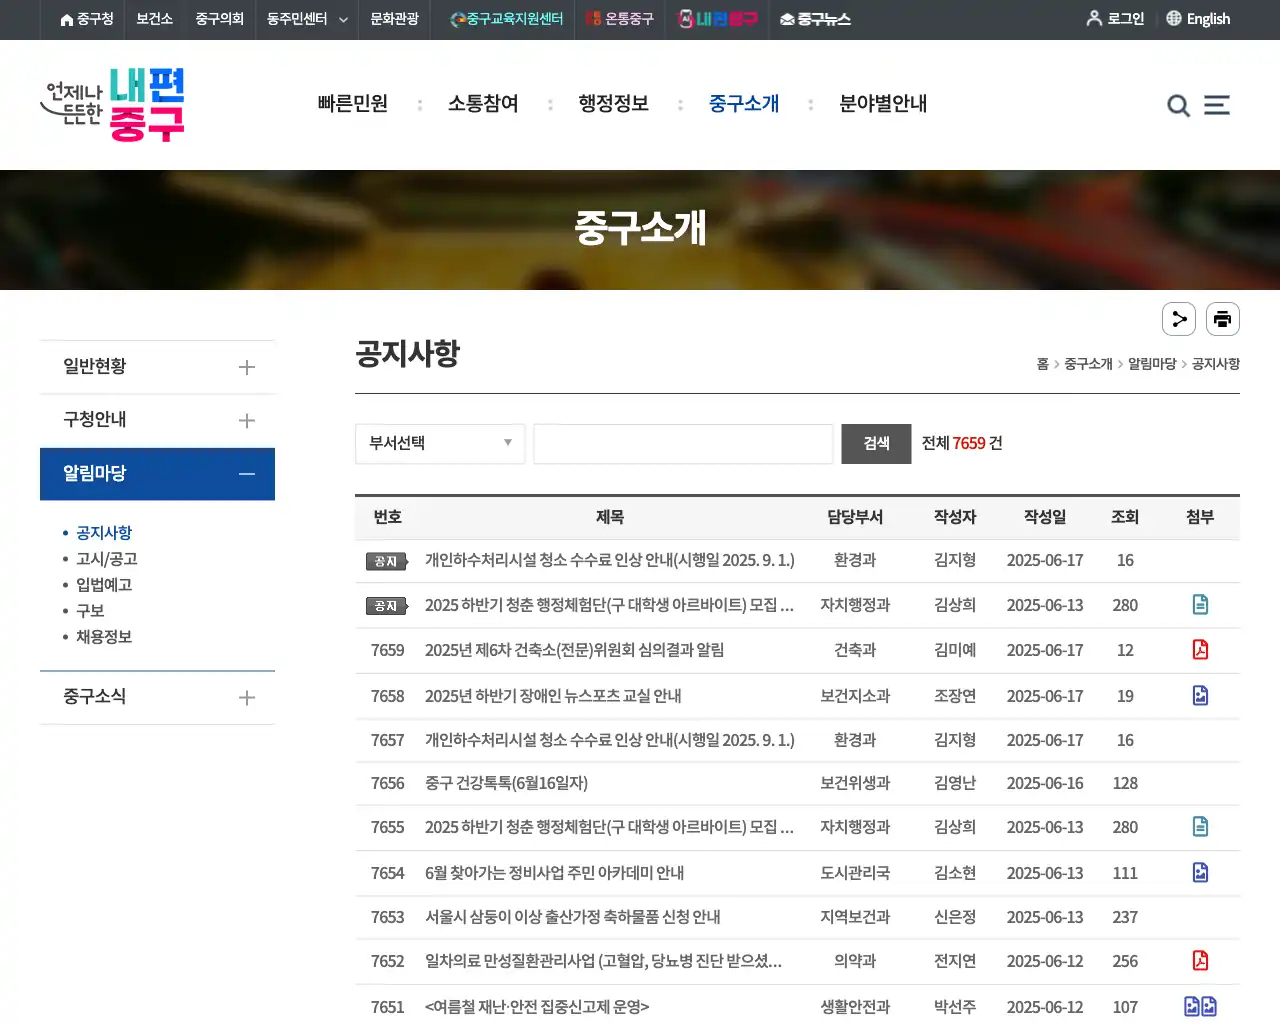Viewport: 1280px width, 1024px height.
Task: Click the 작성일 column header
Action: (1045, 517)
